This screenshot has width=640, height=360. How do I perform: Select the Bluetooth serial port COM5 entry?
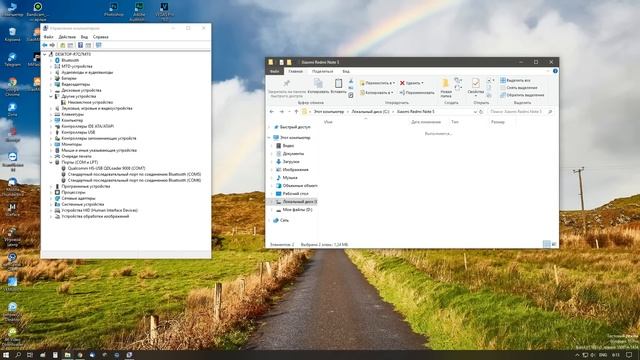pyautogui.click(x=134, y=174)
